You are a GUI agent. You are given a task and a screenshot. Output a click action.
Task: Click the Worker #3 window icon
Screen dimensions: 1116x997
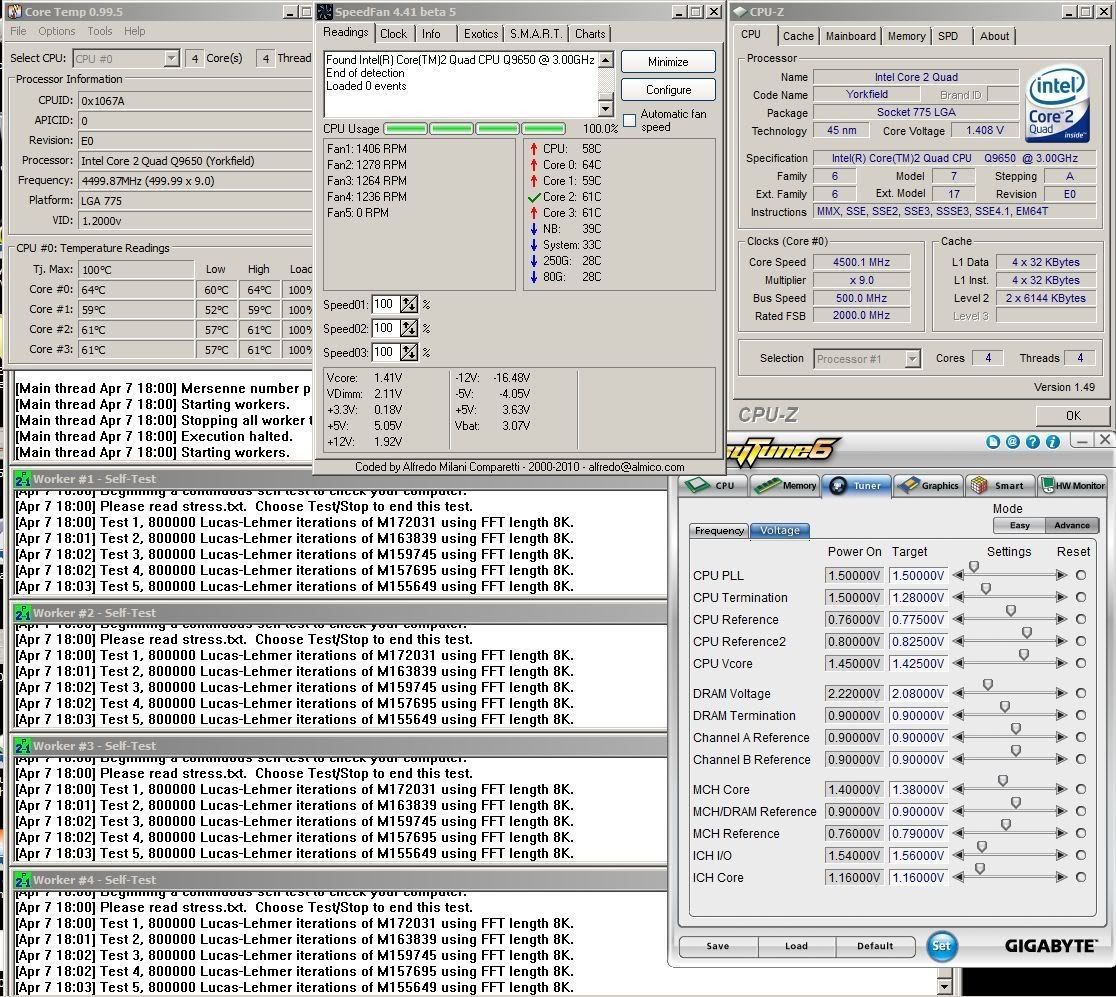[23, 746]
